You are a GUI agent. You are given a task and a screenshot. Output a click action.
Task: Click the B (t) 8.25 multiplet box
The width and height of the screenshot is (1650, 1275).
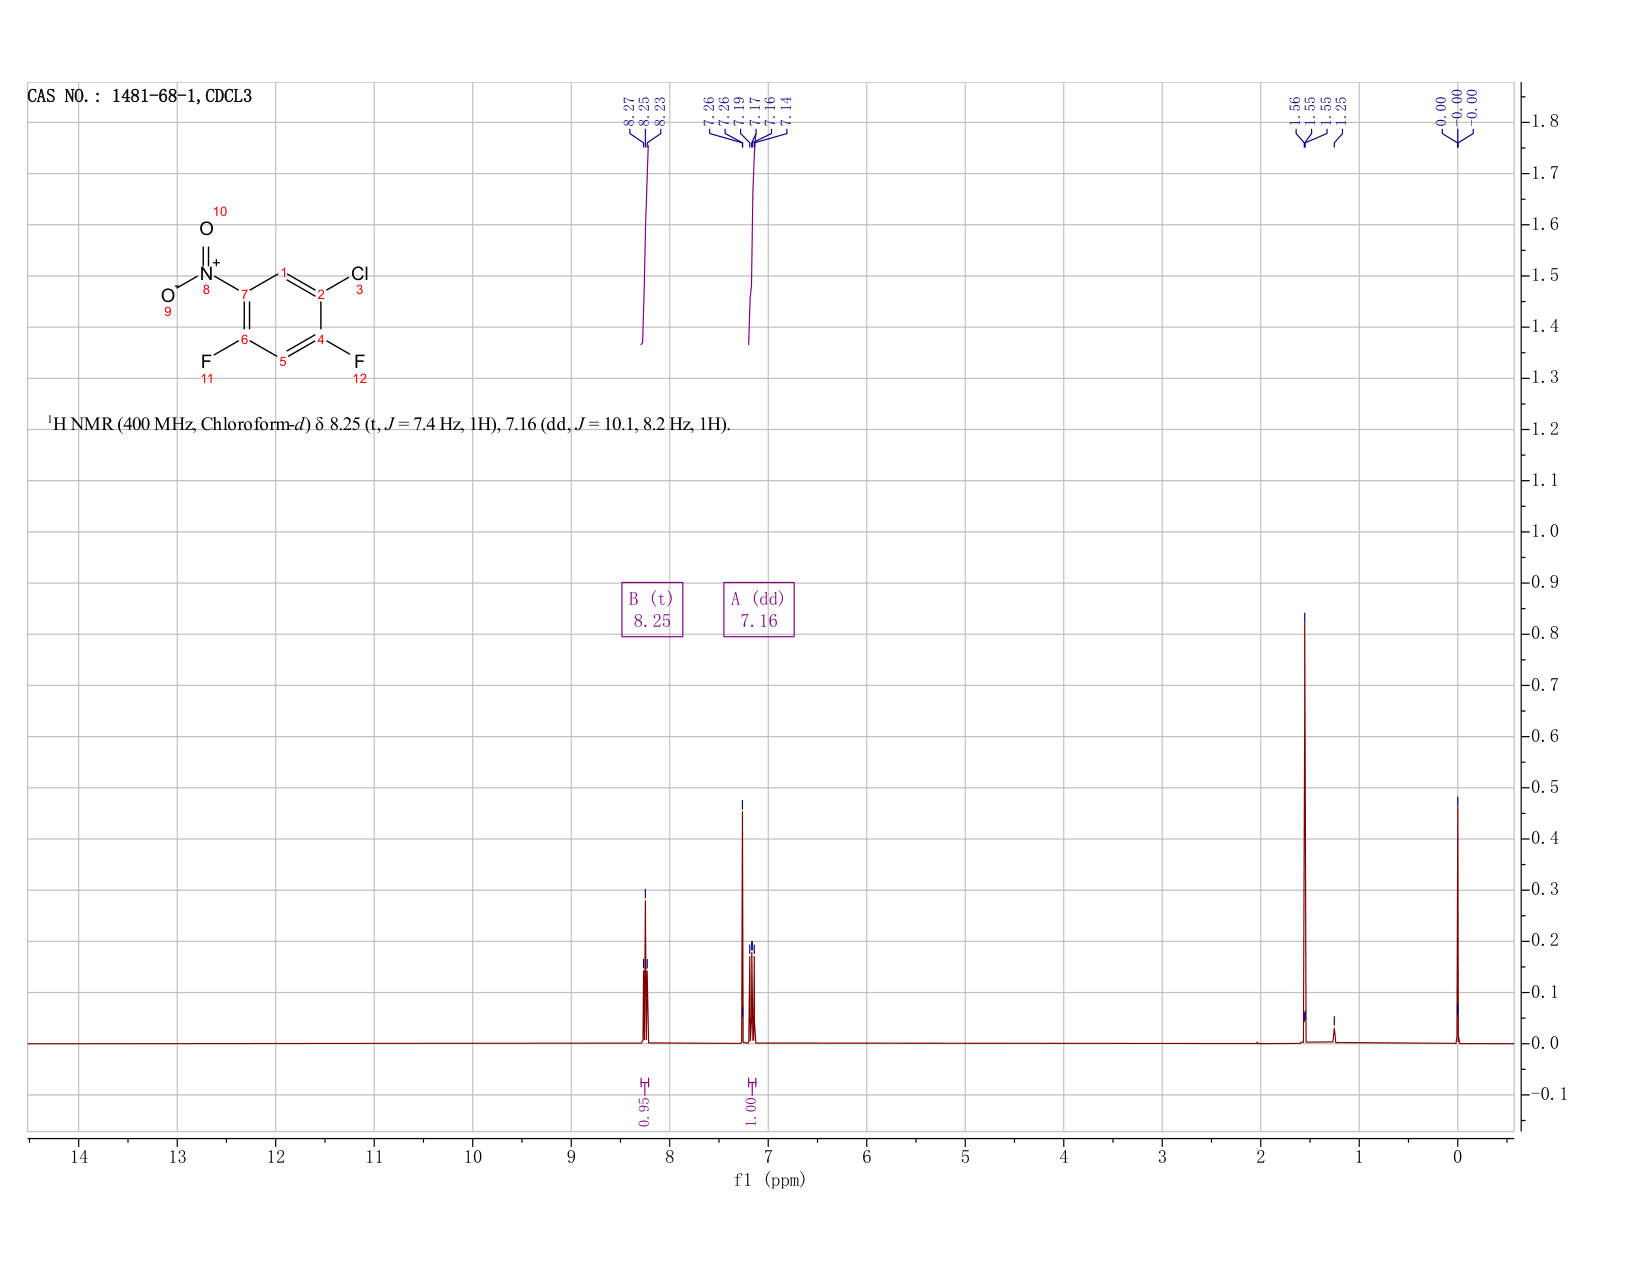(x=652, y=610)
